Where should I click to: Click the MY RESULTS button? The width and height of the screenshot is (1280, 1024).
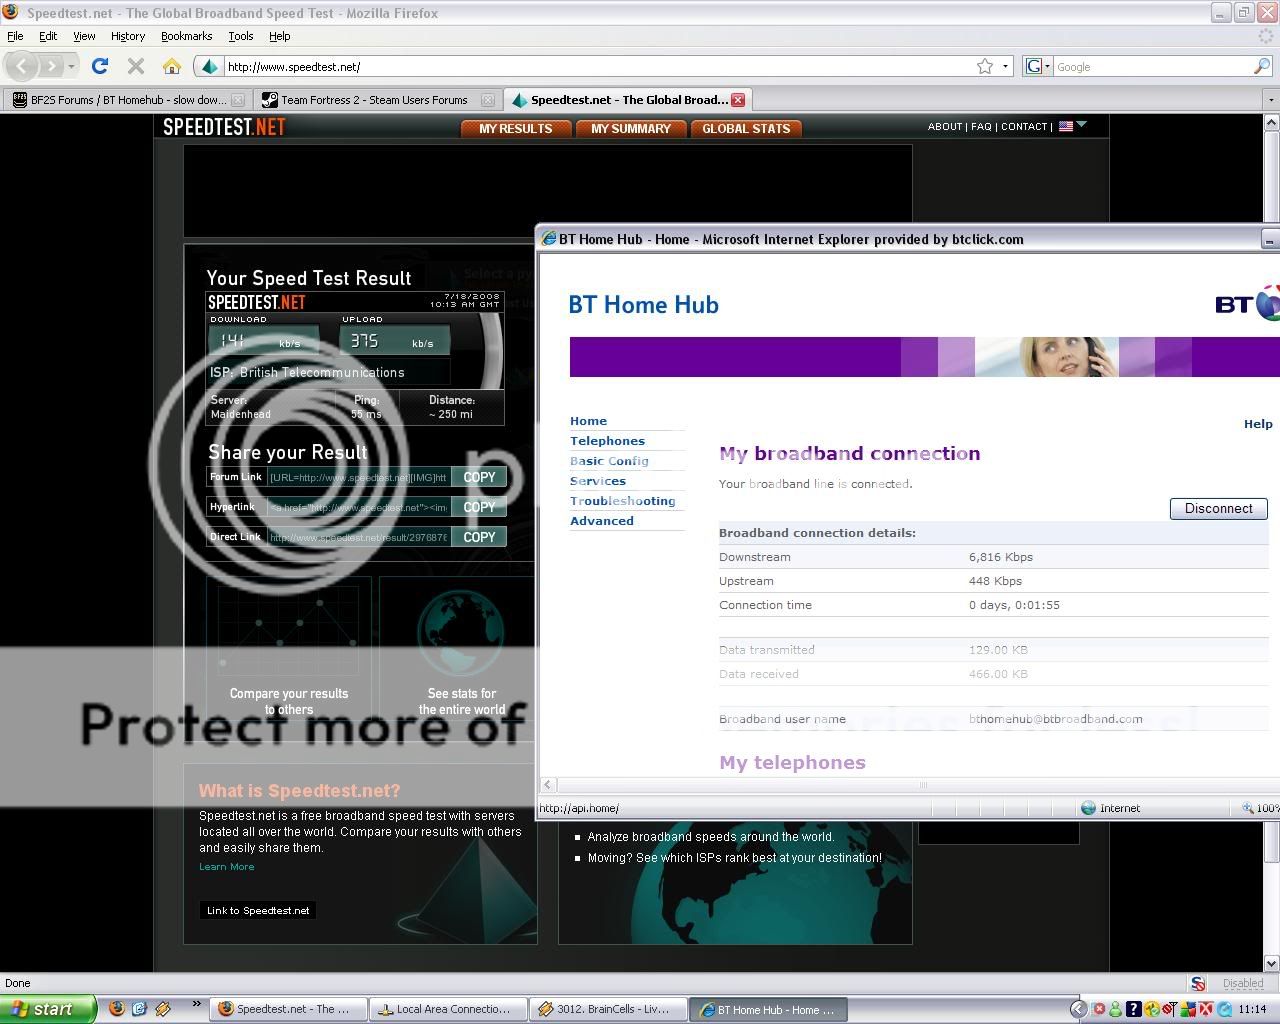click(x=515, y=128)
